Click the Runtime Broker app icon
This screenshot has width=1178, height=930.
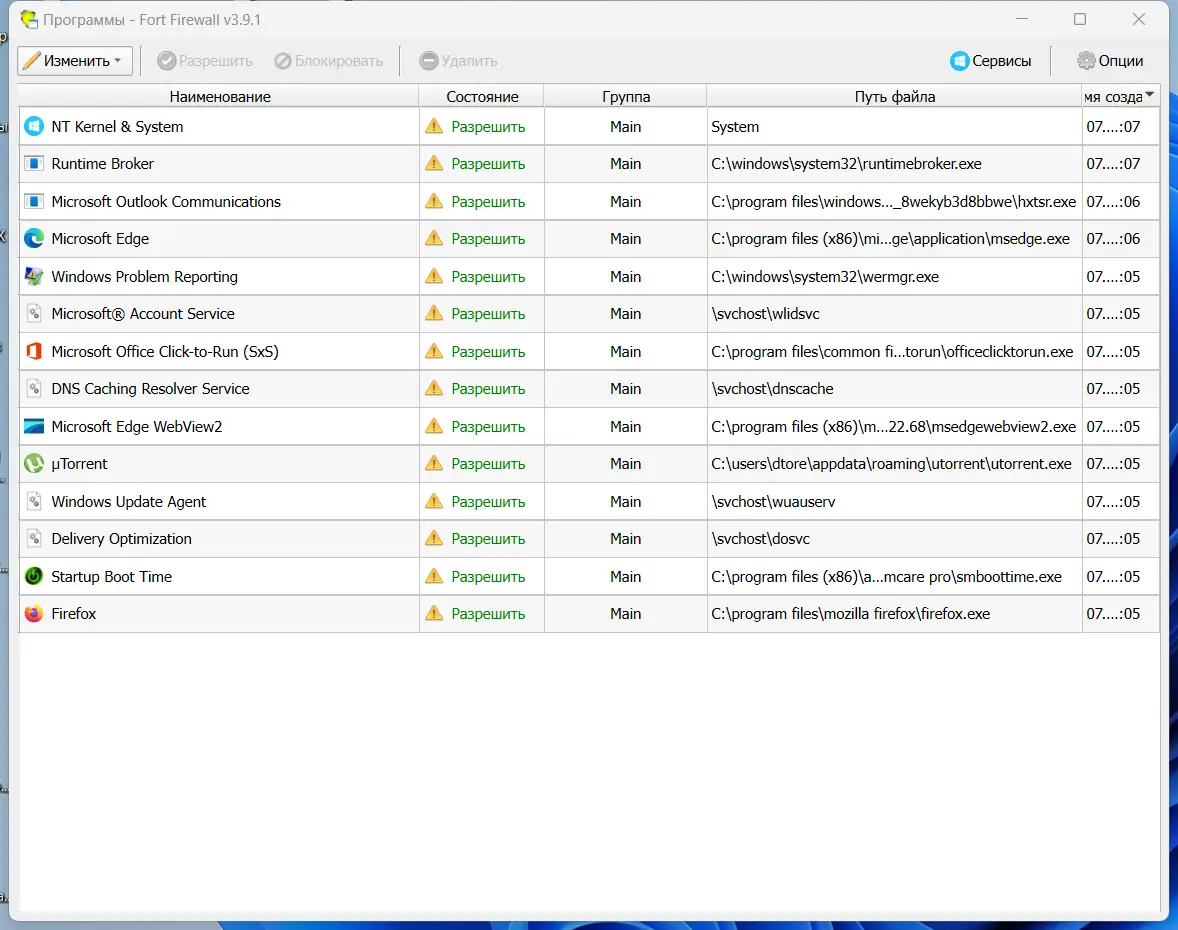point(34,164)
